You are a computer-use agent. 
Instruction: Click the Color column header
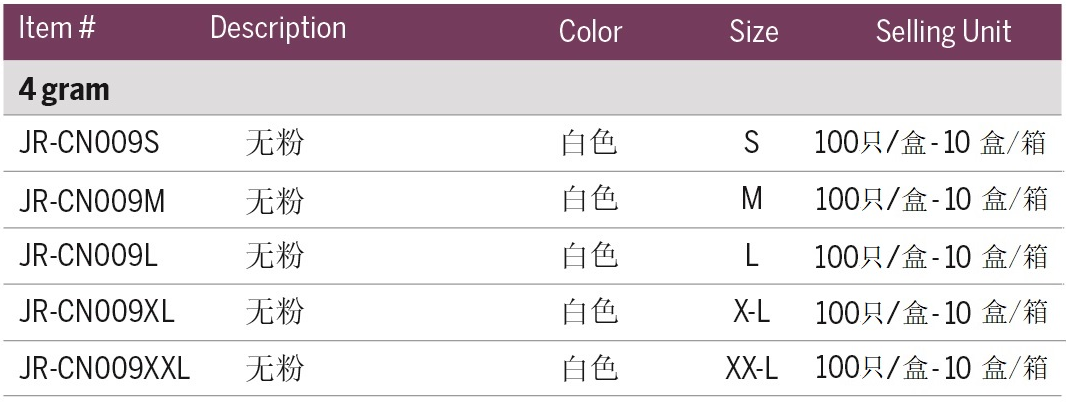coord(590,31)
